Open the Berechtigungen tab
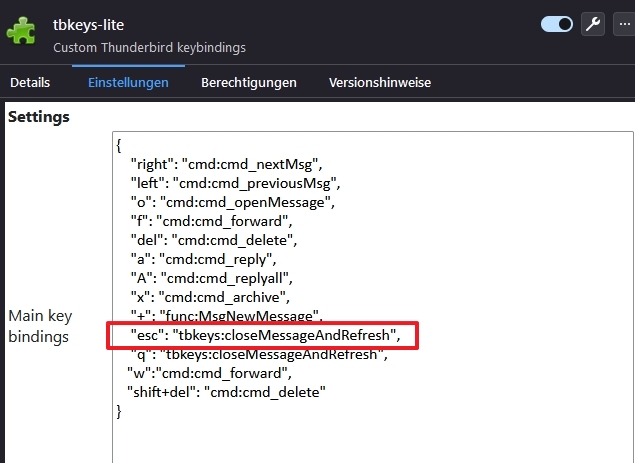635x463 pixels. point(249,83)
